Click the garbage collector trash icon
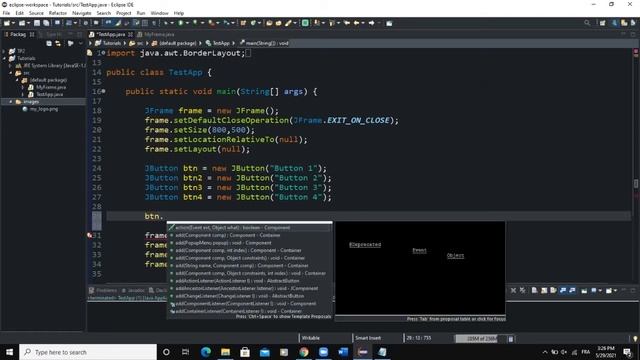The width and height of the screenshot is (640, 360). [x=511, y=339]
